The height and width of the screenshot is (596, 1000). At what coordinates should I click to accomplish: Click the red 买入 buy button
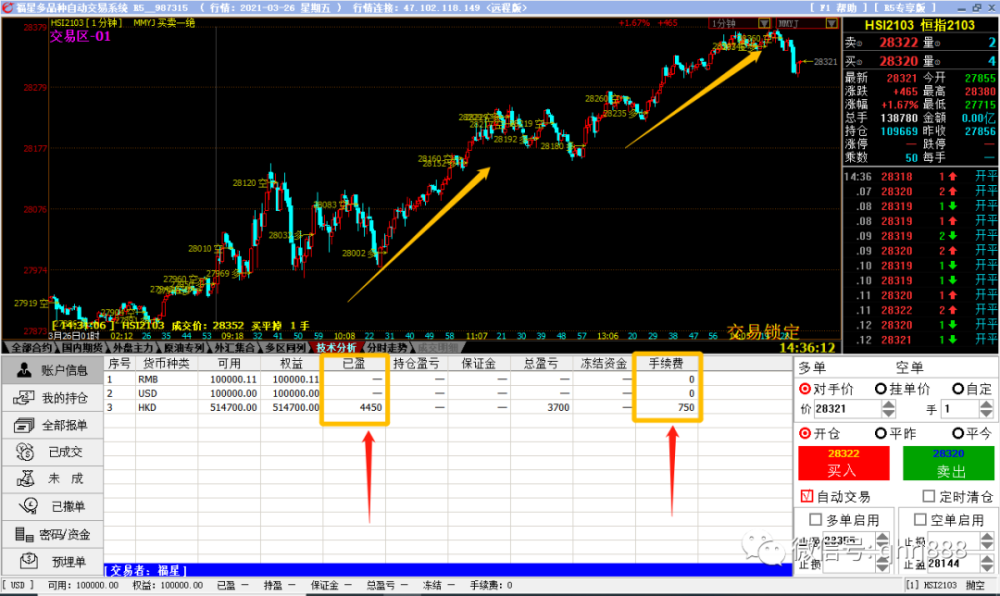click(x=843, y=463)
